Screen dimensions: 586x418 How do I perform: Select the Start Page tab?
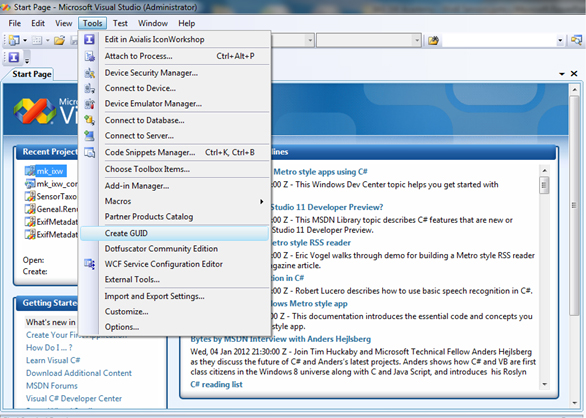31,74
